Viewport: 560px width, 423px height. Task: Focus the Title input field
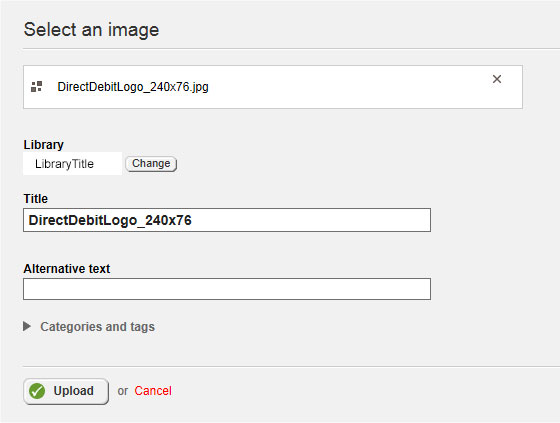pyautogui.click(x=227, y=220)
